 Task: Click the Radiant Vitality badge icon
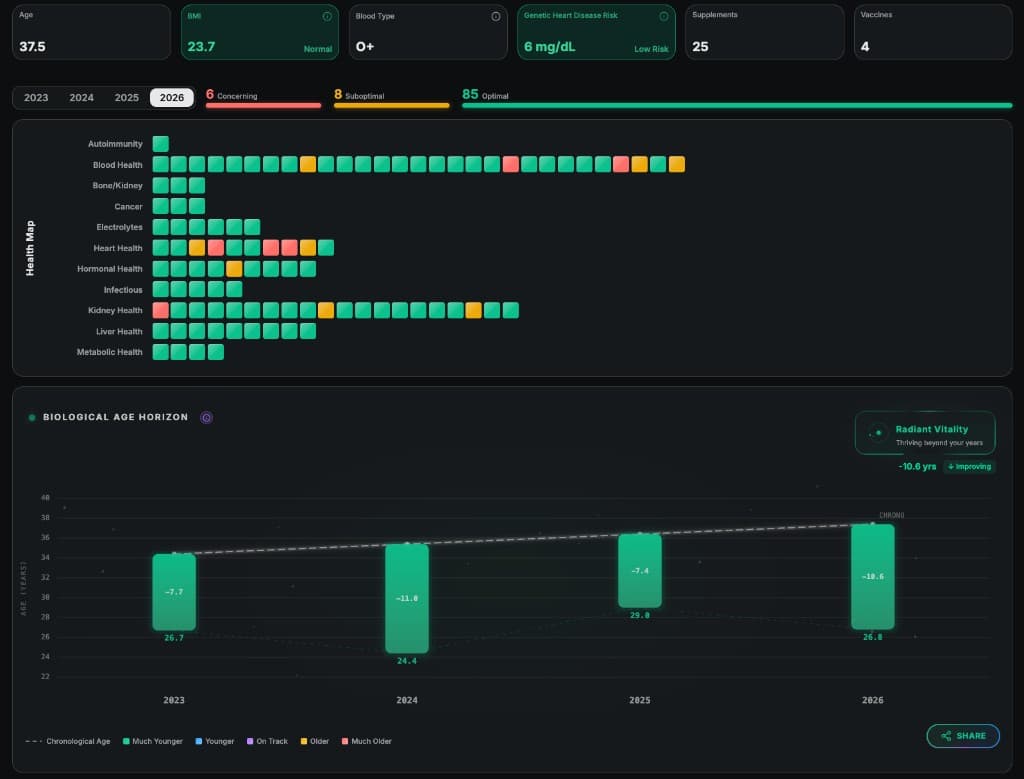(x=878, y=433)
